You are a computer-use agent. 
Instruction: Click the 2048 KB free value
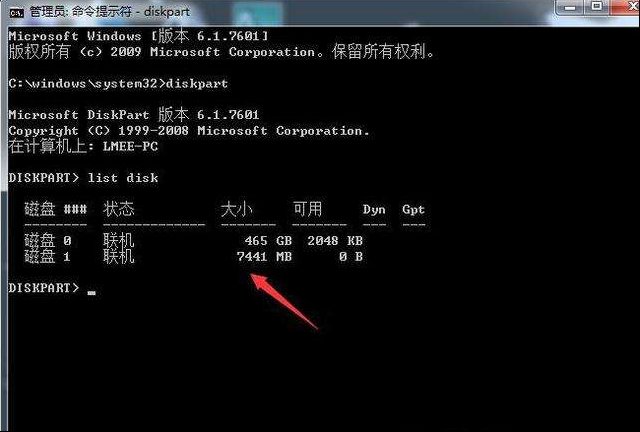335,240
